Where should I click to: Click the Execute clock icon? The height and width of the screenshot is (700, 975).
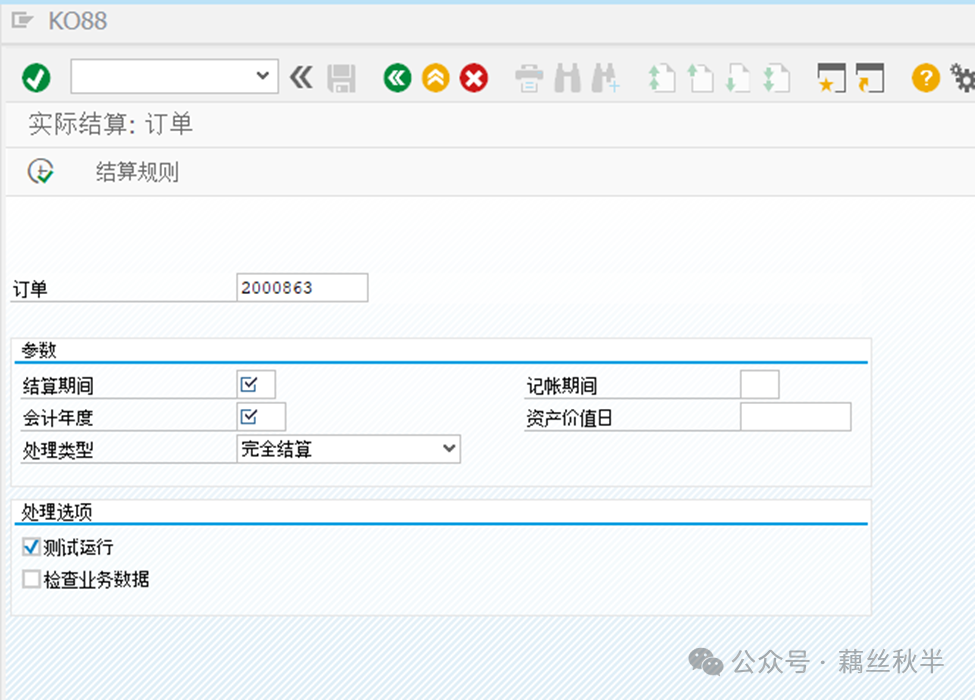41,172
